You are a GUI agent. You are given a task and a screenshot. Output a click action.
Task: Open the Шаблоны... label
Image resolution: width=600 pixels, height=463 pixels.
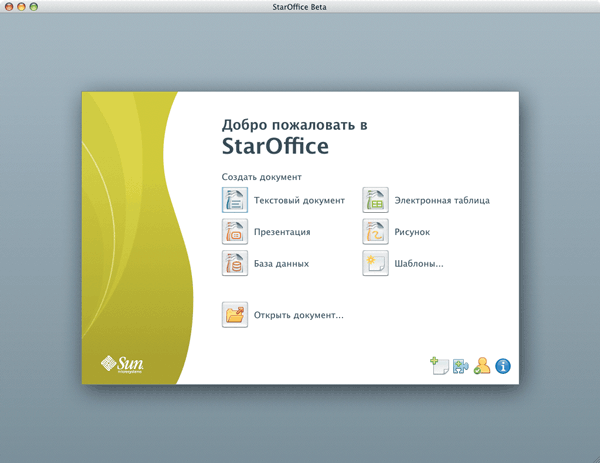[x=419, y=264]
